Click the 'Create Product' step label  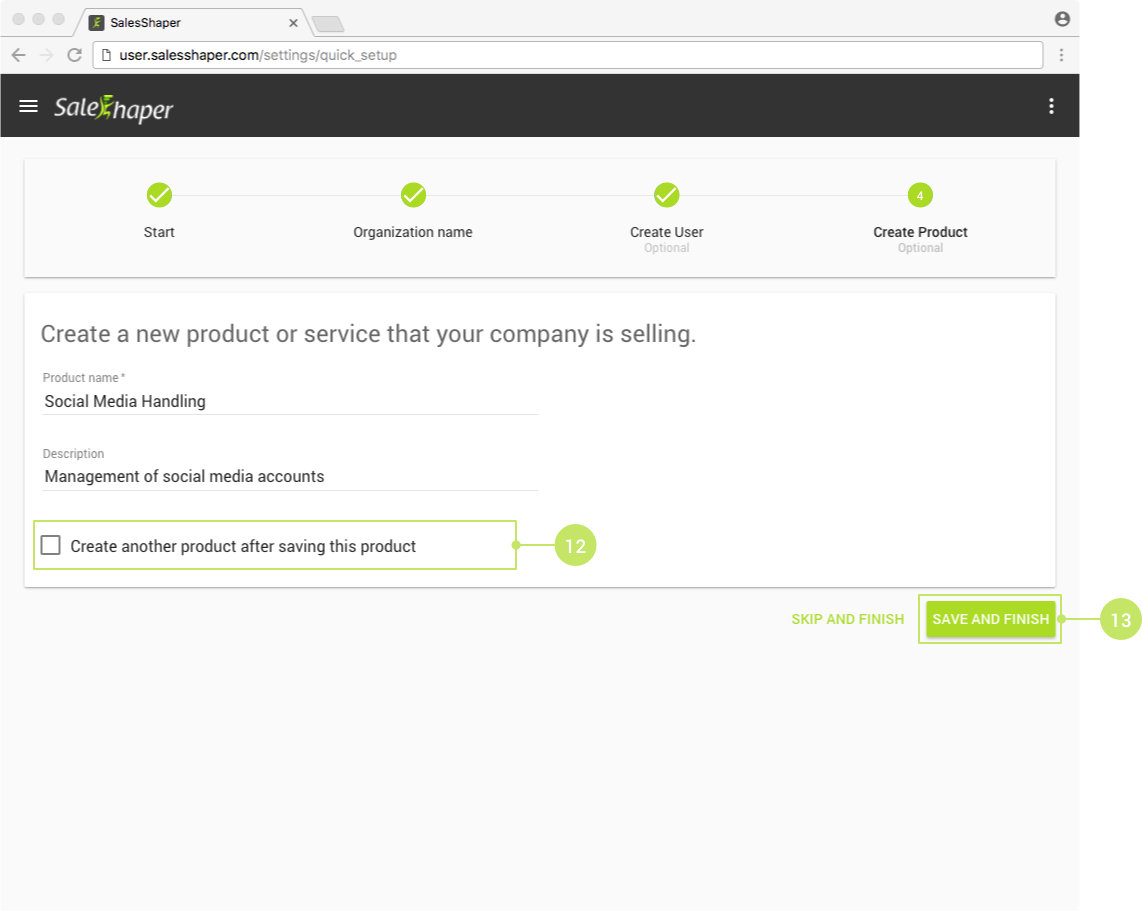920,232
